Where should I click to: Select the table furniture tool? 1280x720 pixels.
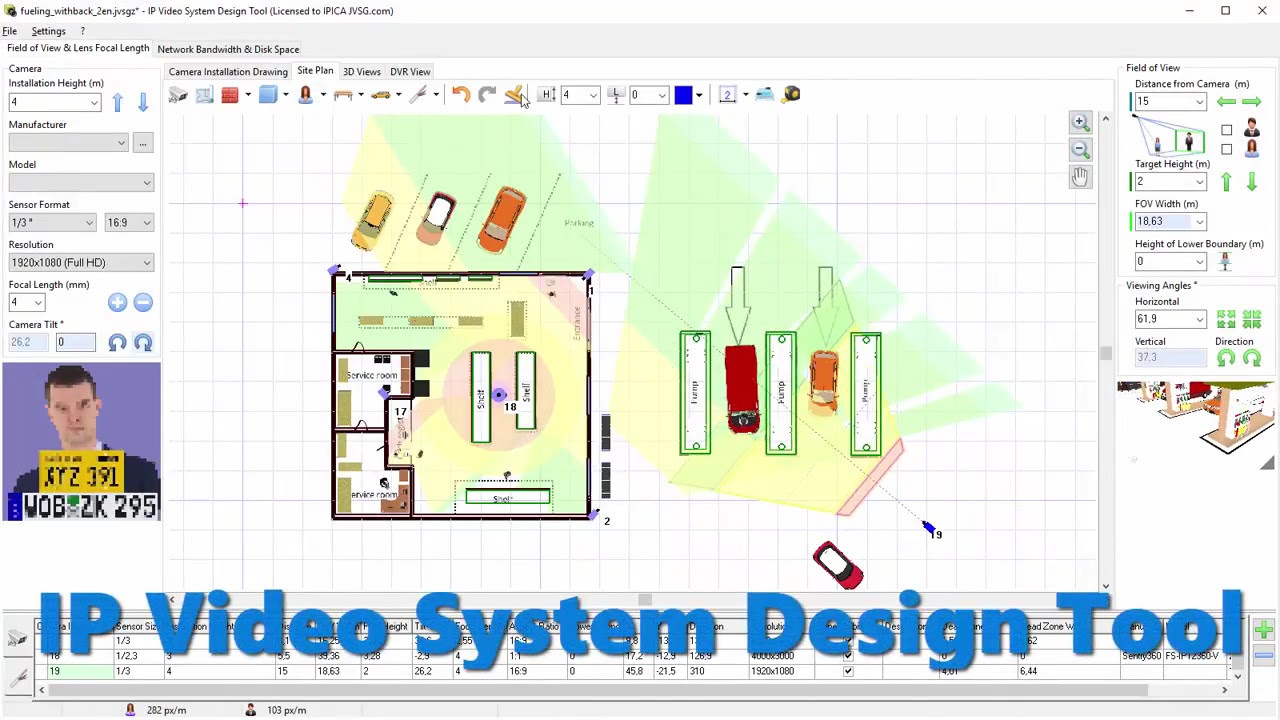(343, 95)
